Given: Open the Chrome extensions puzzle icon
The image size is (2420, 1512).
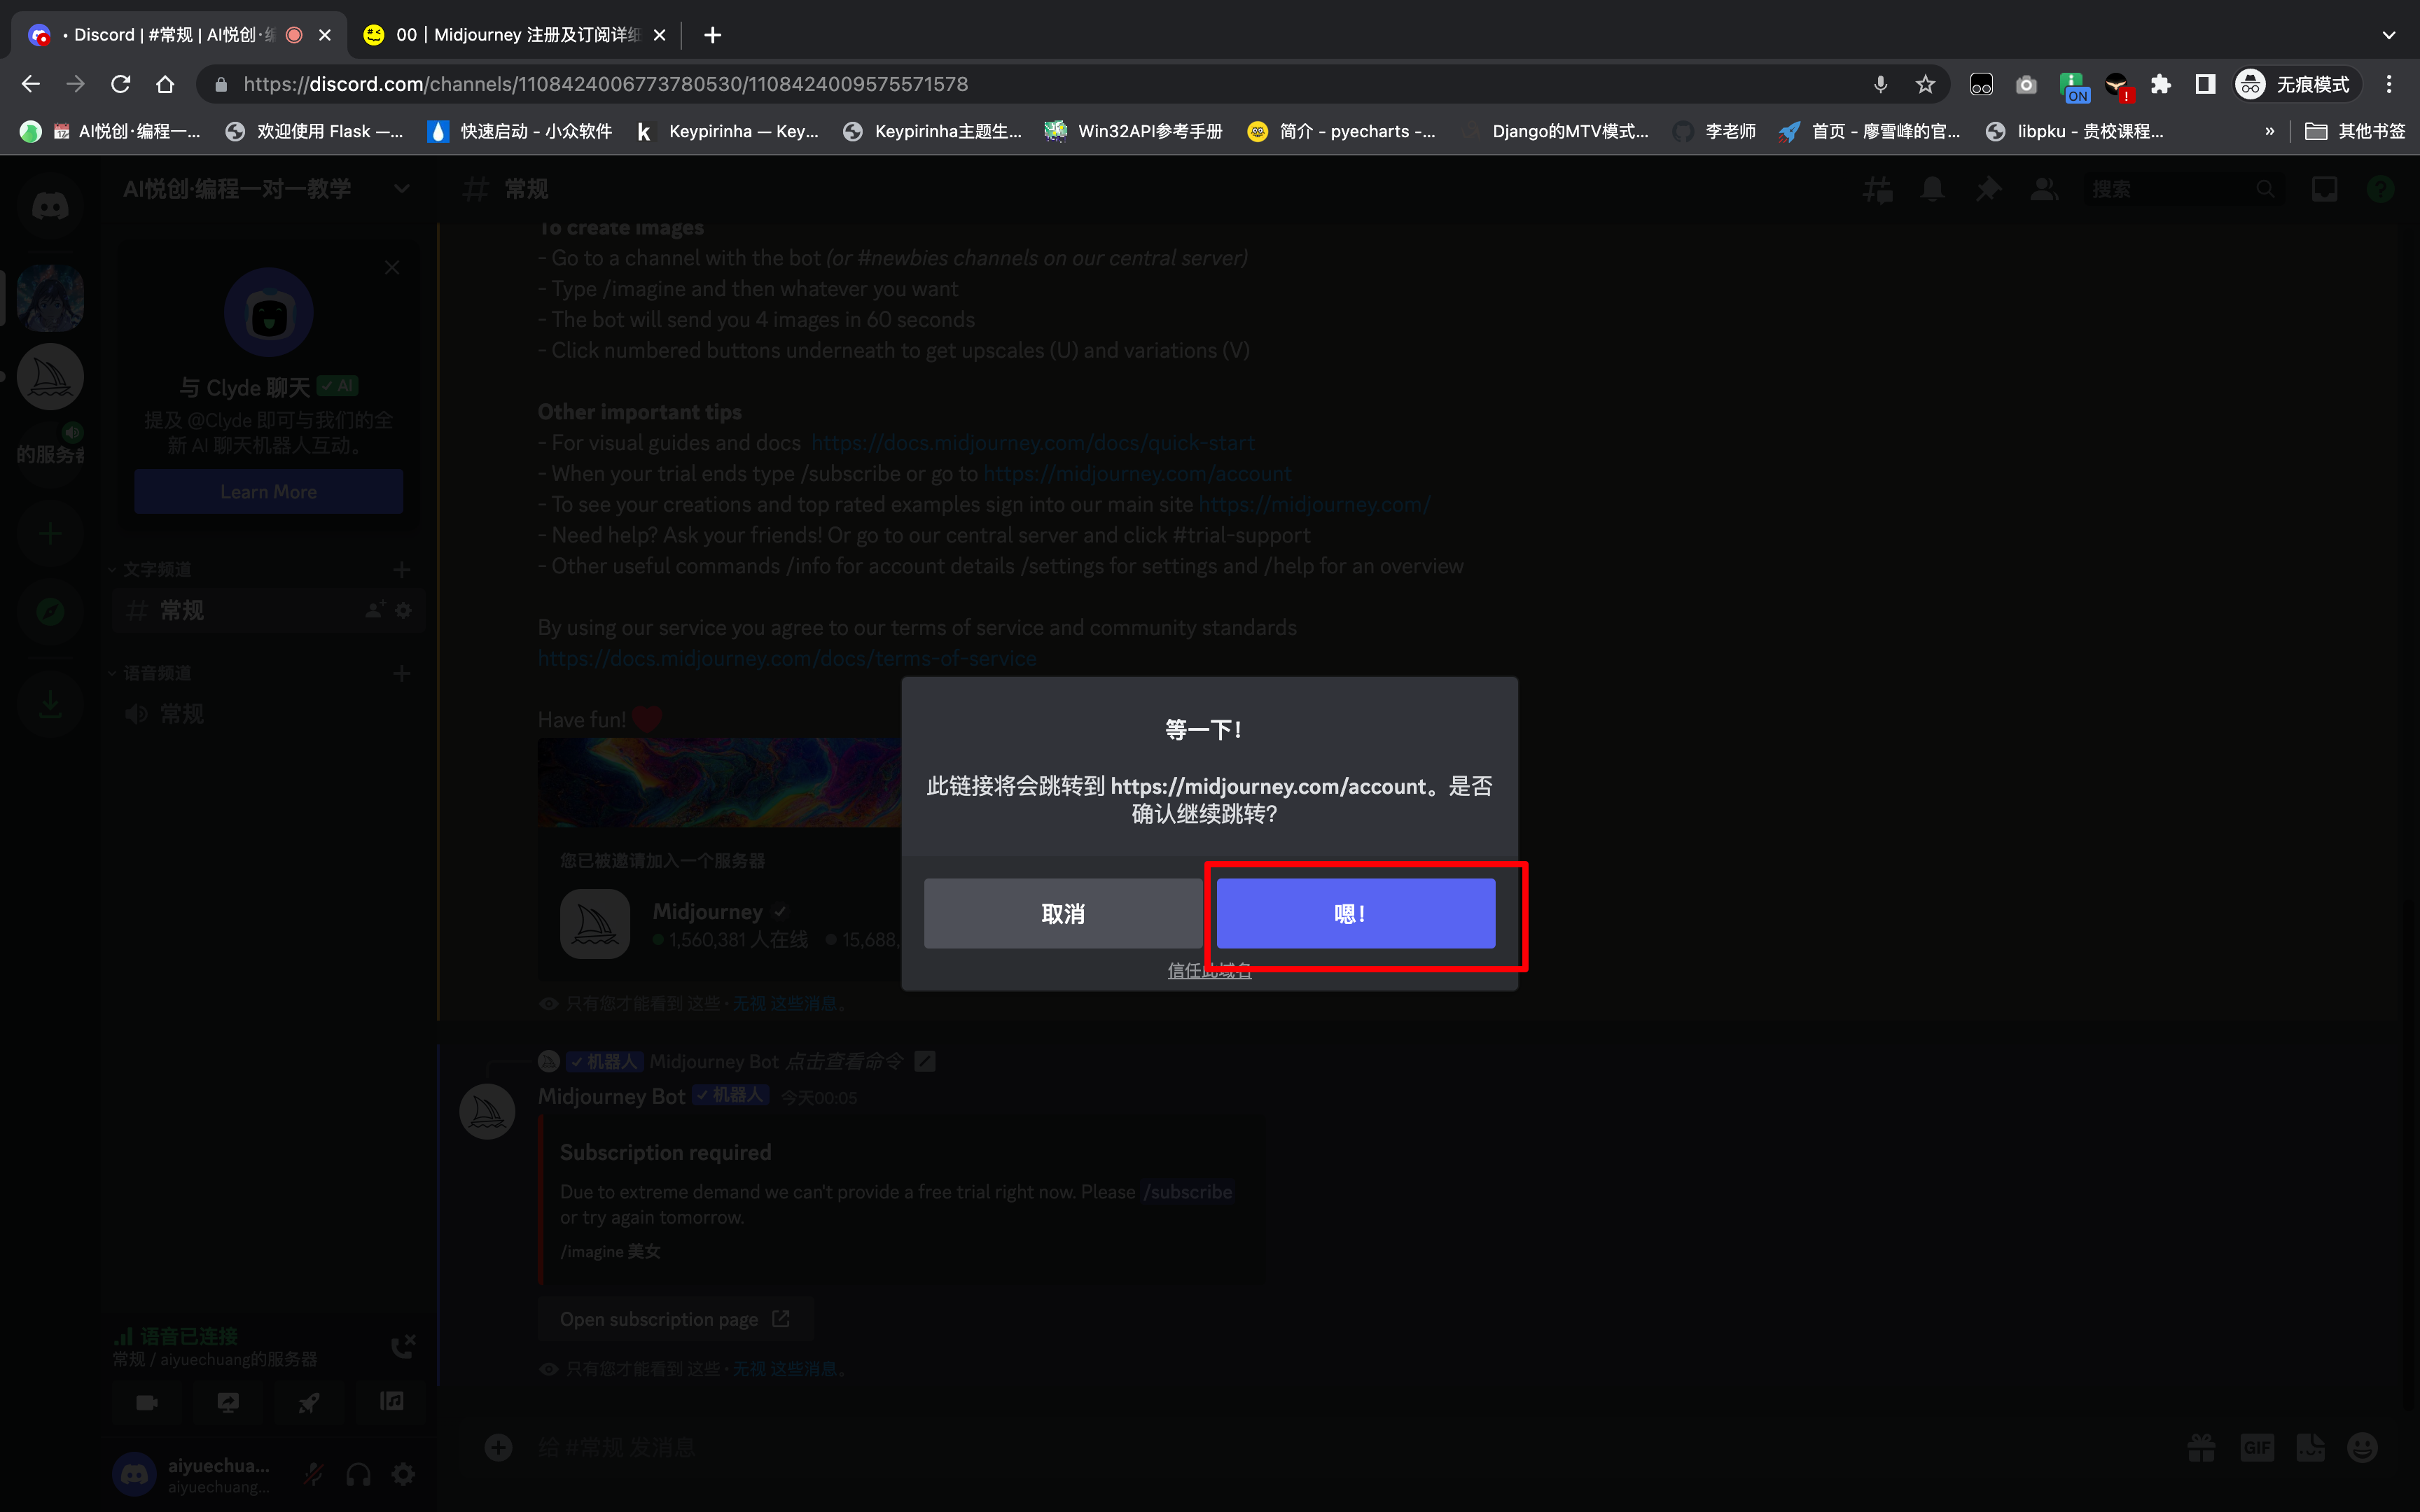Looking at the screenshot, I should (x=2161, y=84).
